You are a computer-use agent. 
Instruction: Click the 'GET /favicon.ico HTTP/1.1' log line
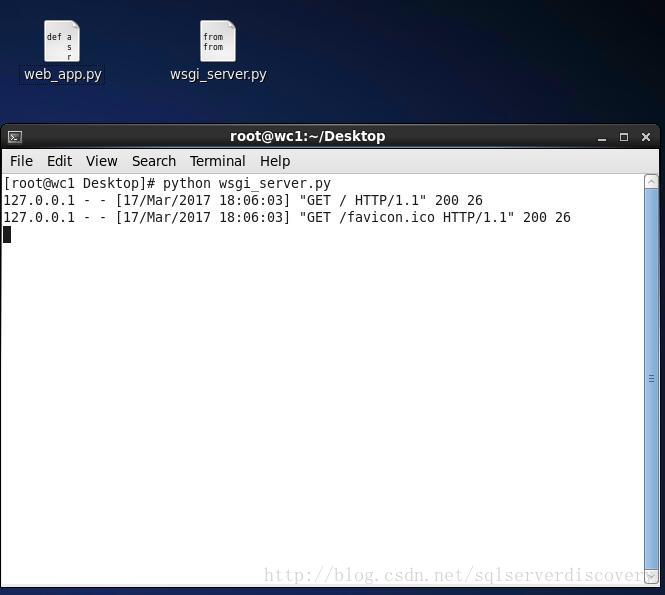click(x=287, y=217)
